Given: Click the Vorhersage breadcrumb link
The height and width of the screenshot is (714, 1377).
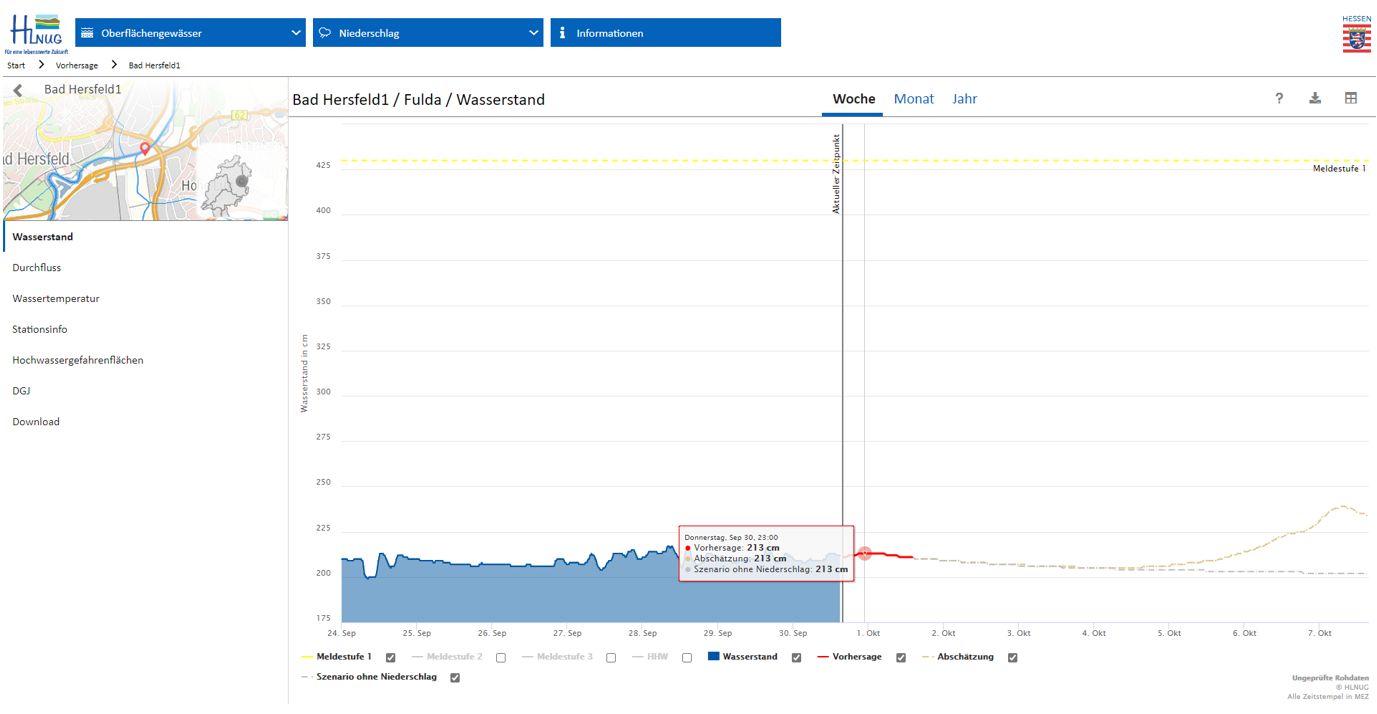Looking at the screenshot, I should (x=77, y=65).
